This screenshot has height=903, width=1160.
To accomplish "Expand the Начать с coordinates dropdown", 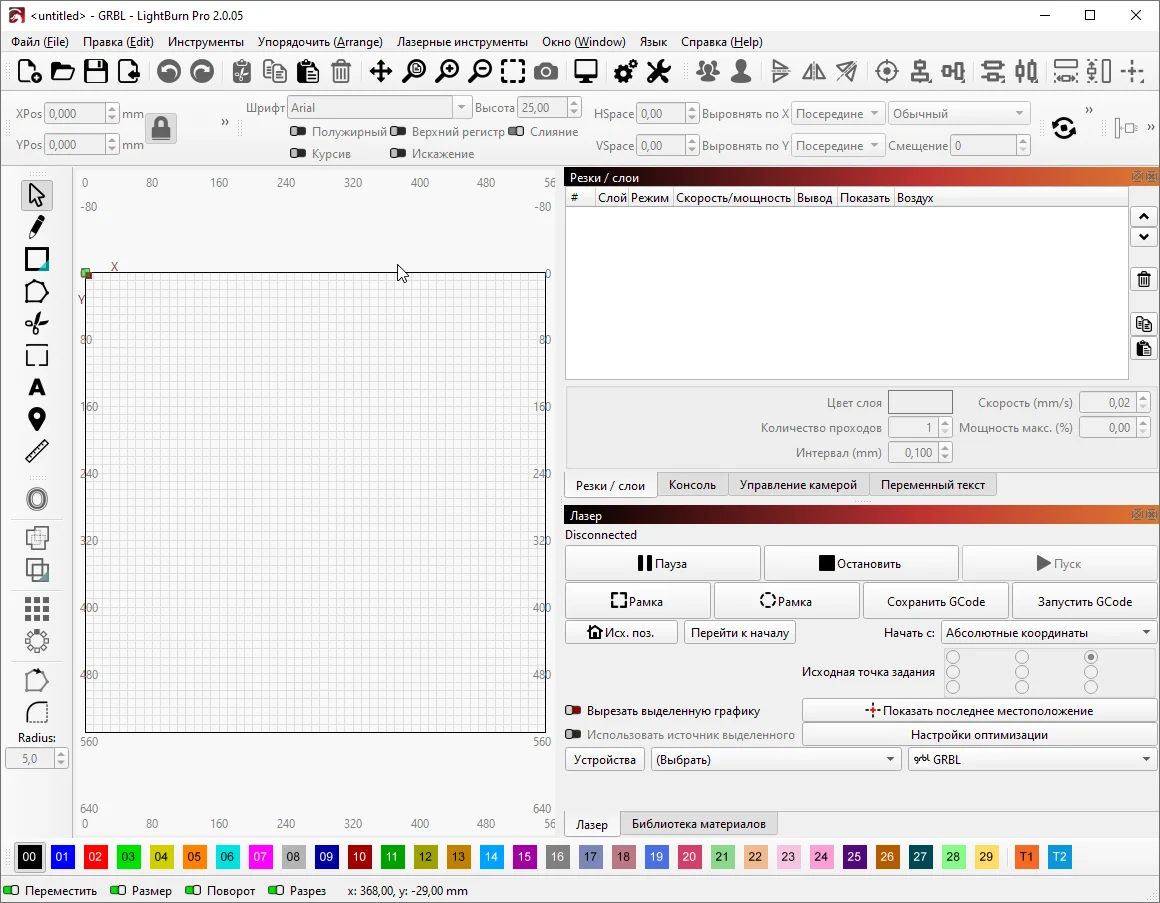I will pyautogui.click(x=1048, y=633).
